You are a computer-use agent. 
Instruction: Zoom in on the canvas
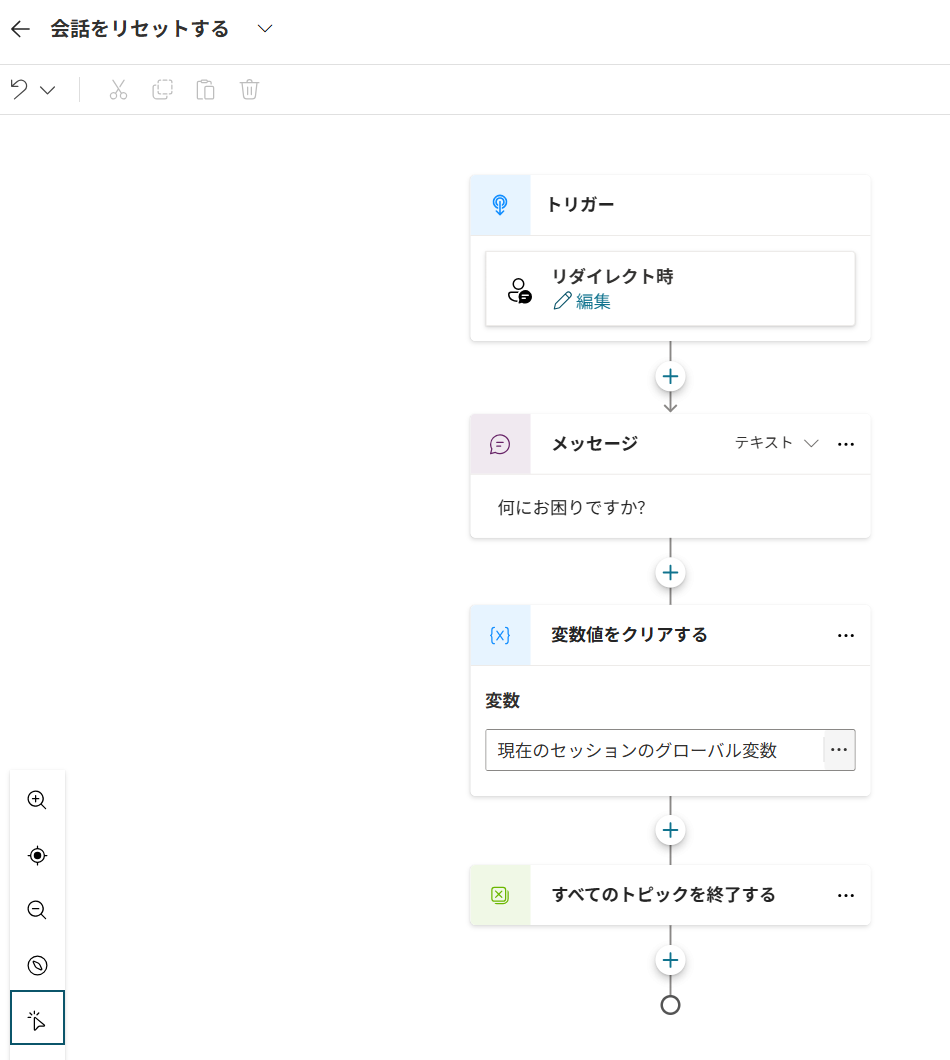[x=37, y=800]
